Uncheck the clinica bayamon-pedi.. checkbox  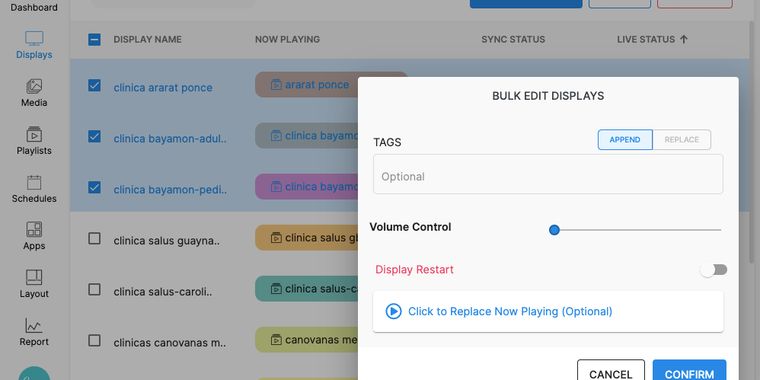(95, 187)
